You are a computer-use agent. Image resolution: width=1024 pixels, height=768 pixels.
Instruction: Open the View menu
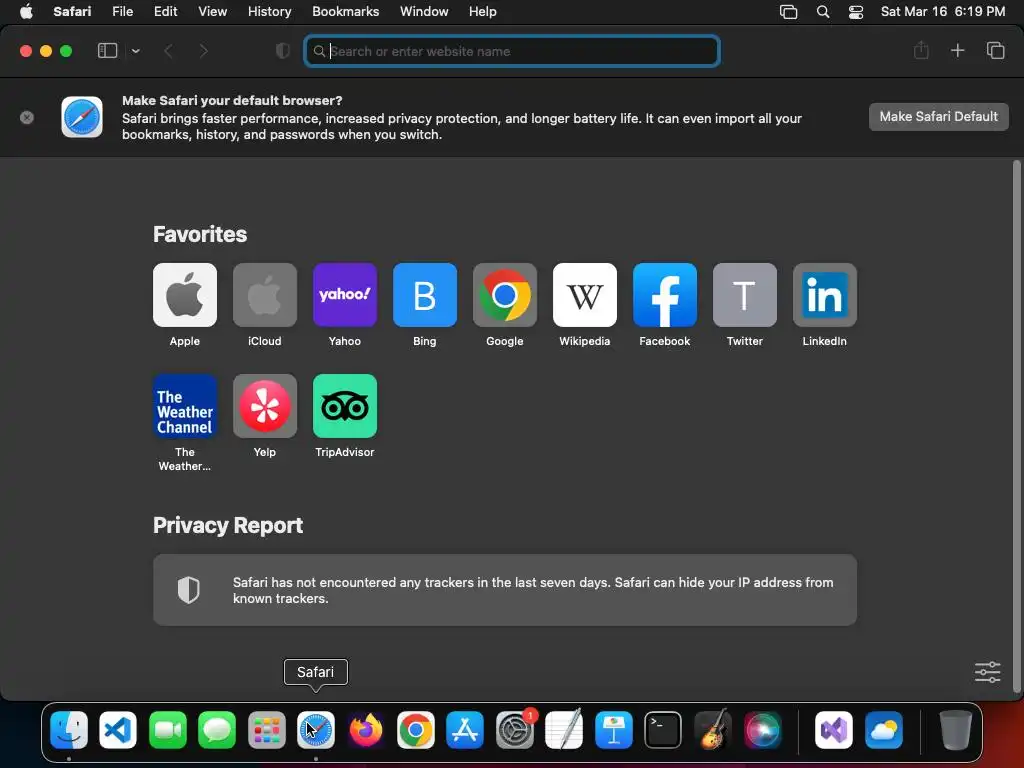212,11
